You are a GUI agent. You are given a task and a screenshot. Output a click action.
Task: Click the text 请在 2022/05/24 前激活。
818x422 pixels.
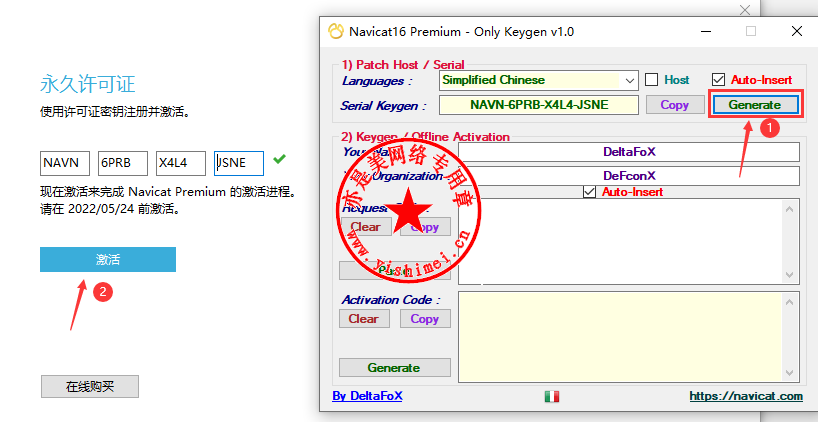click(x=110, y=209)
